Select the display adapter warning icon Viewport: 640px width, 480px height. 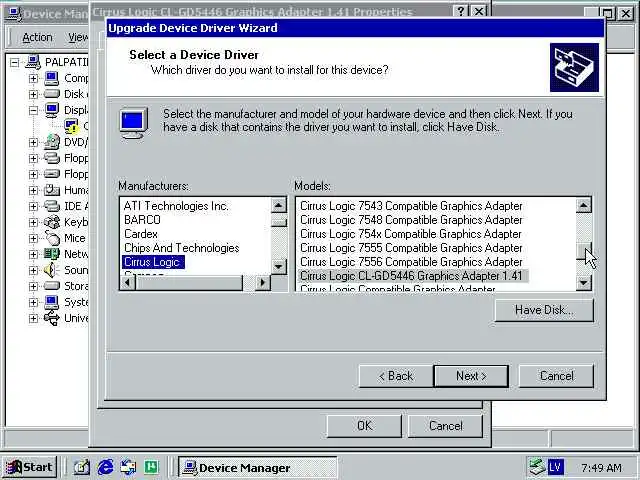(x=71, y=126)
